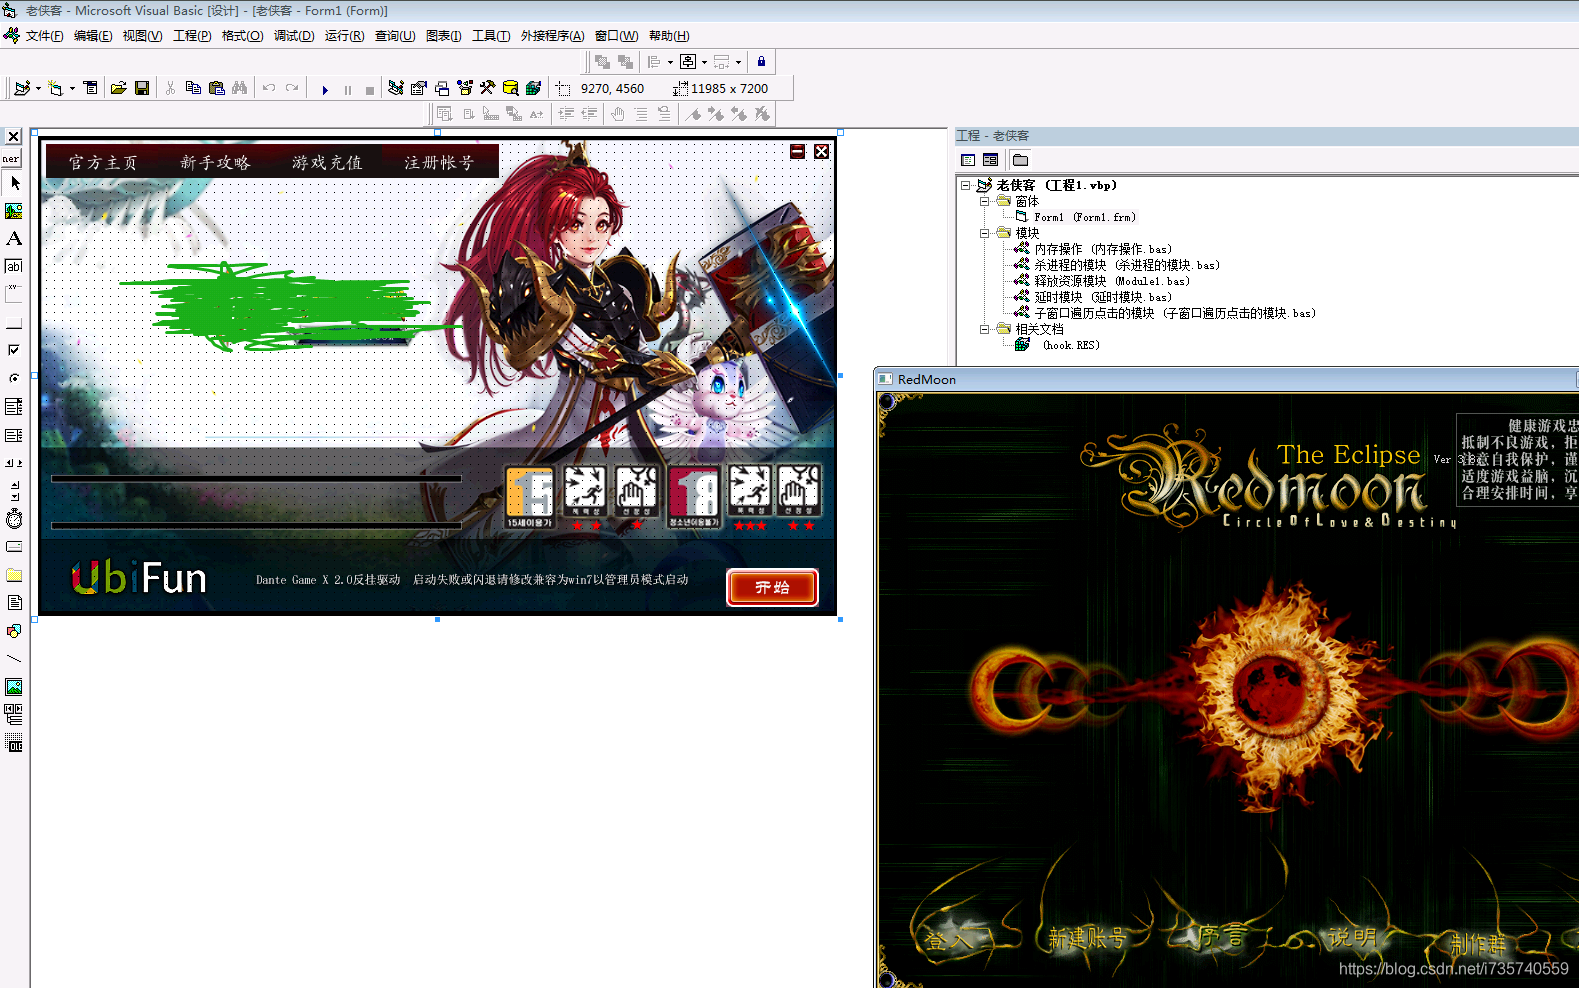The image size is (1579, 988).
Task: Click 新建账号 in the RedMoon window
Action: [x=1087, y=938]
